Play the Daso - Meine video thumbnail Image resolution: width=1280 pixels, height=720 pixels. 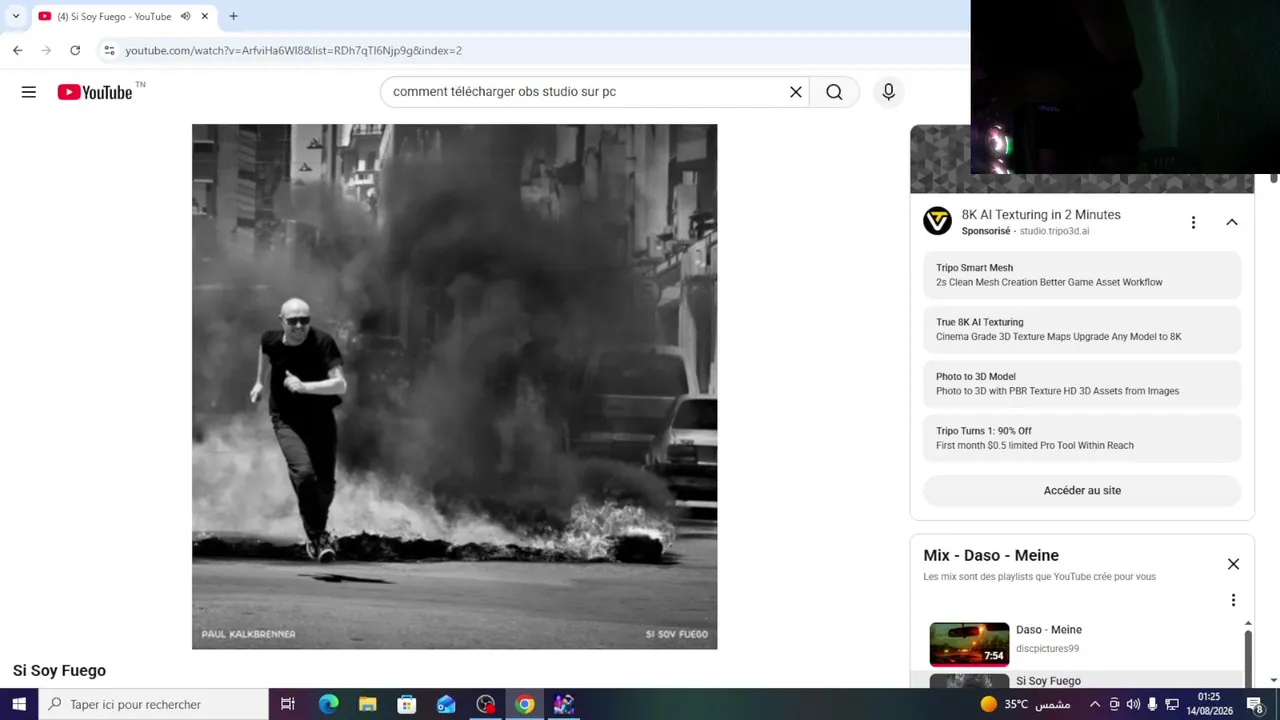point(969,644)
